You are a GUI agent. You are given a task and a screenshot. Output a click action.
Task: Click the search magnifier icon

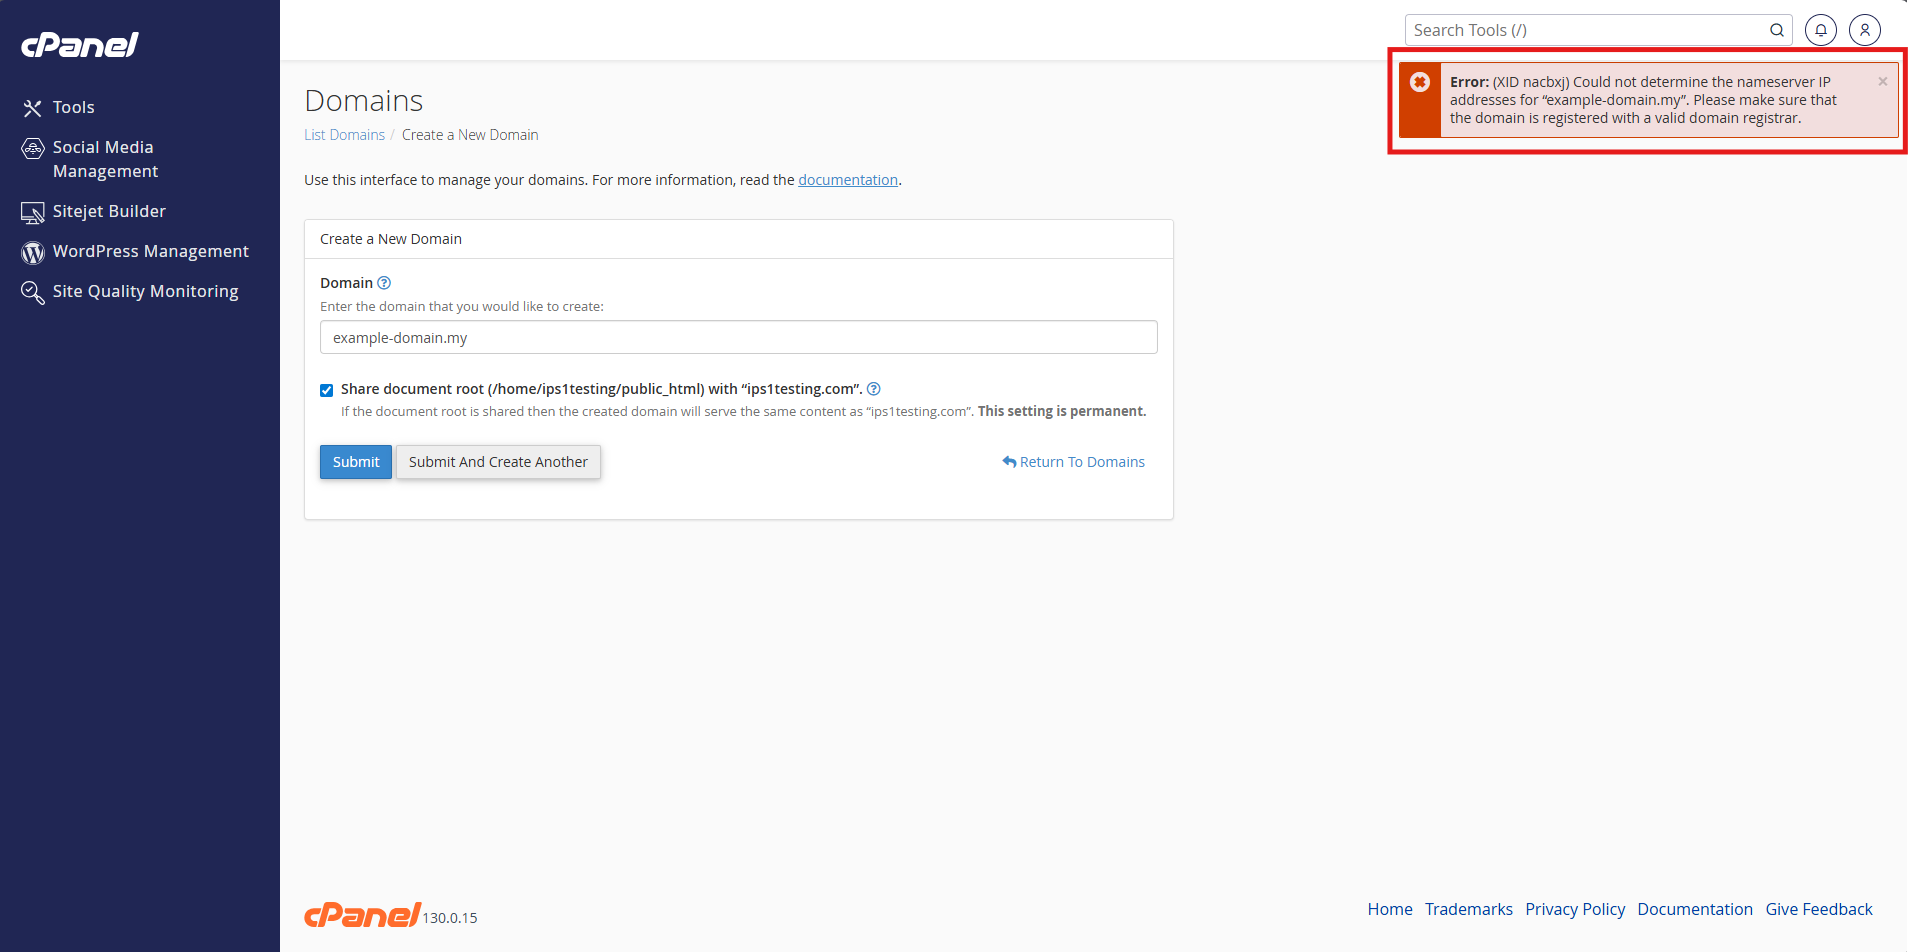pyautogui.click(x=1776, y=30)
